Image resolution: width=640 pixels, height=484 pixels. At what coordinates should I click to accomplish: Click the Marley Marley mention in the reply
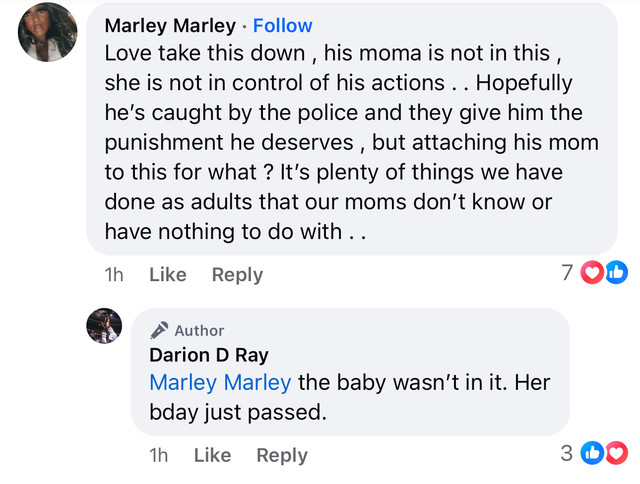220,382
